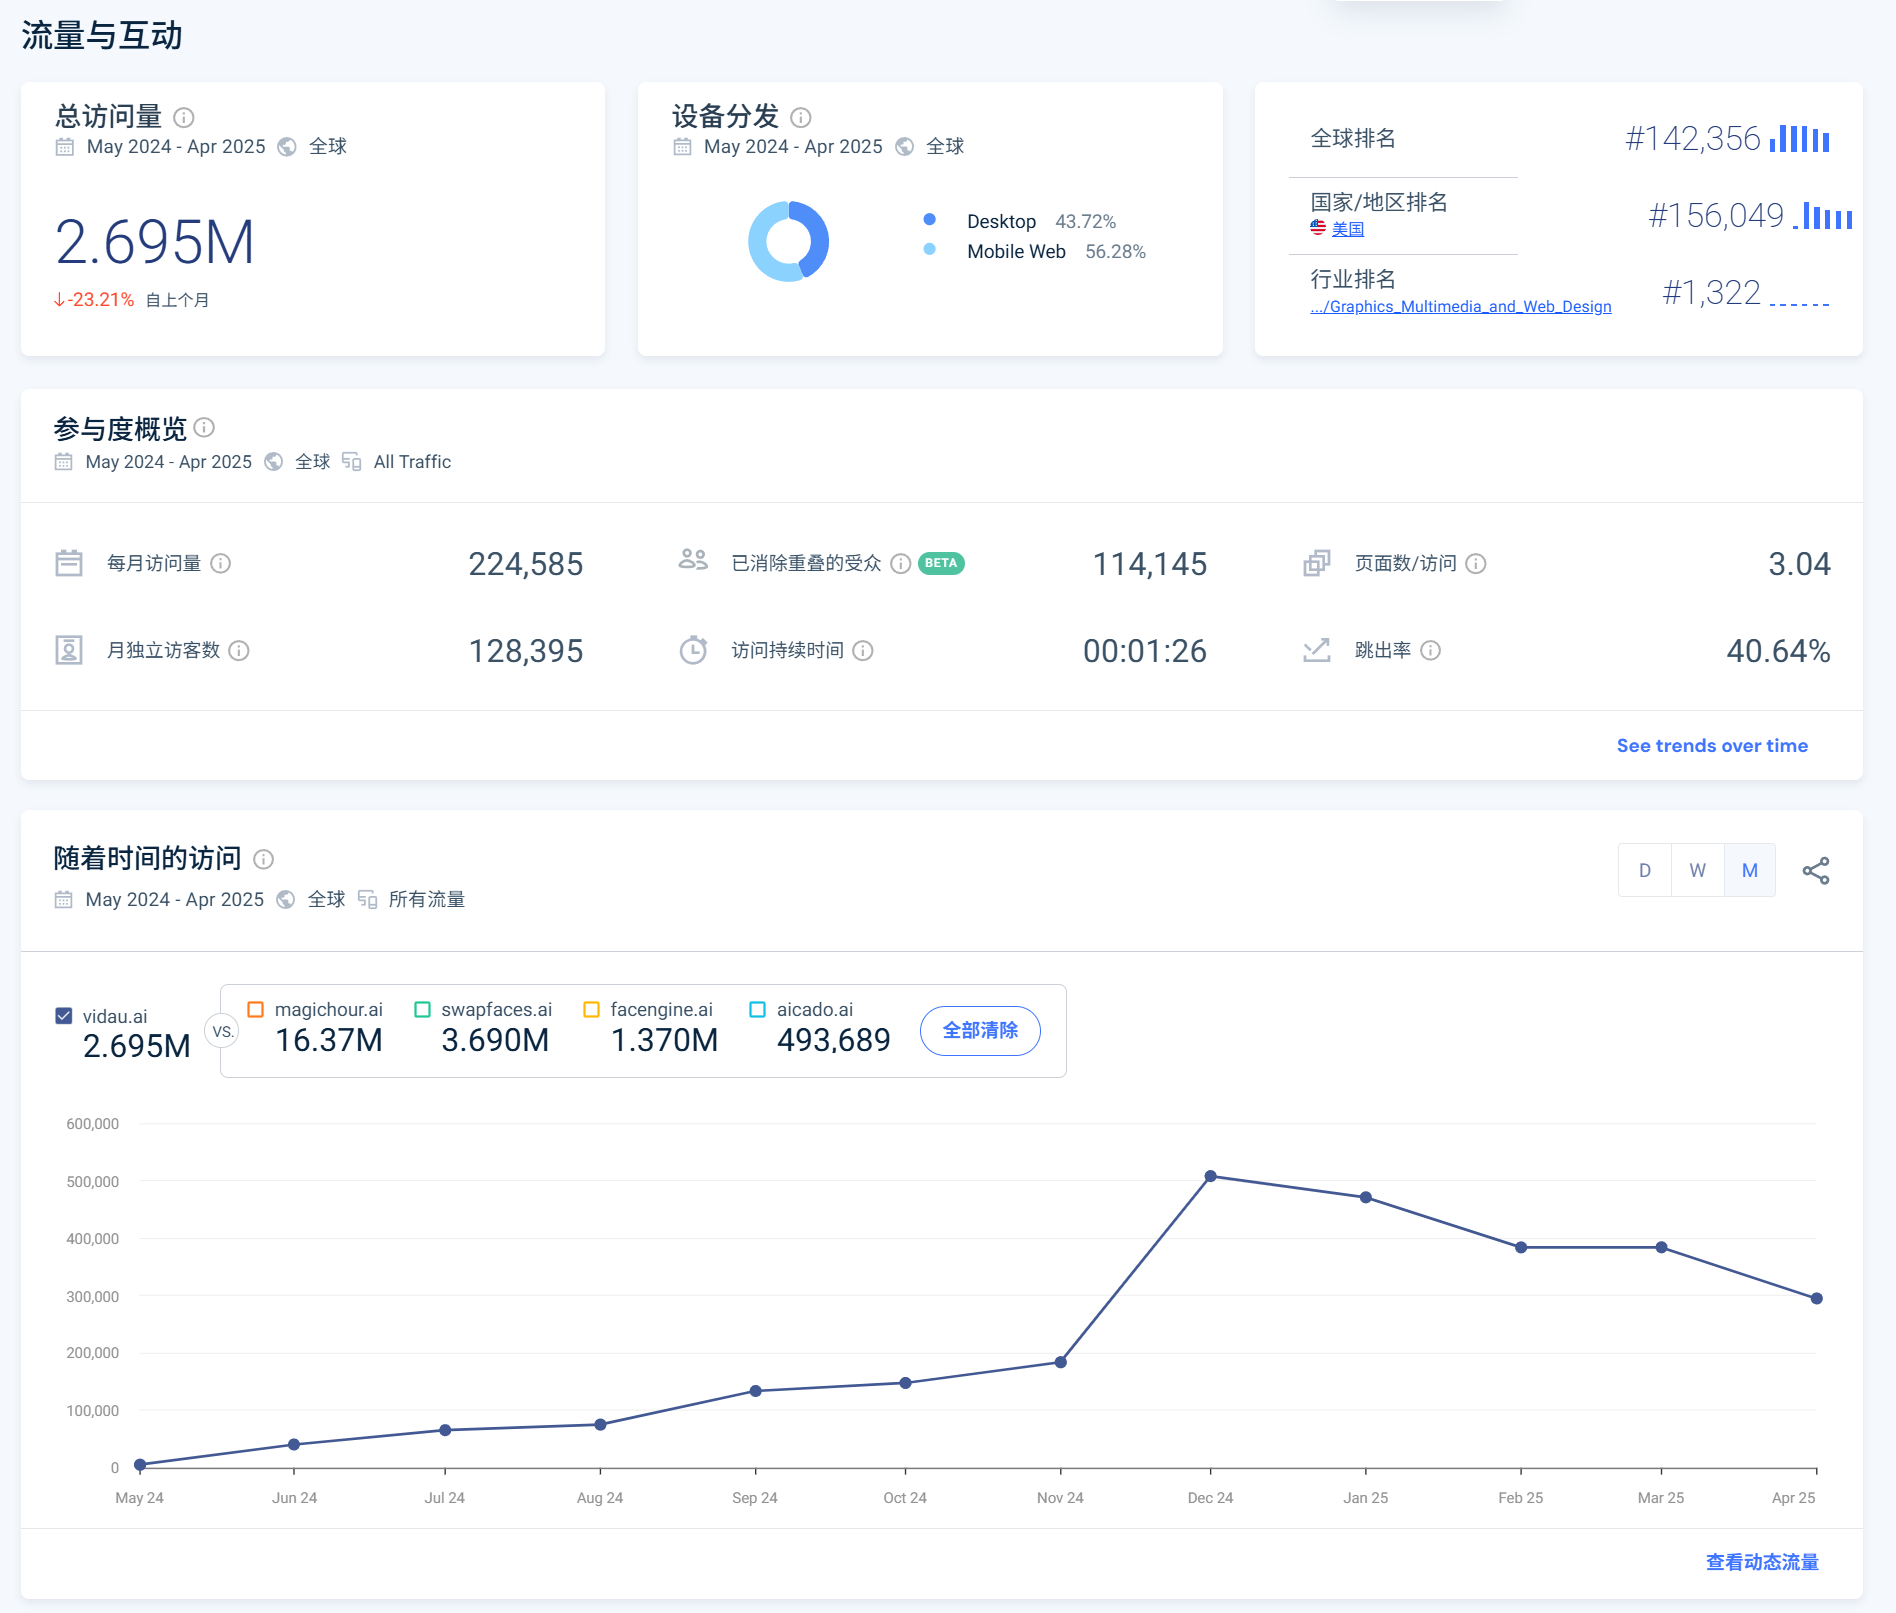Image resolution: width=1896 pixels, height=1613 pixels.
Task: Click the 访问持续时间 clock icon
Action: point(693,650)
